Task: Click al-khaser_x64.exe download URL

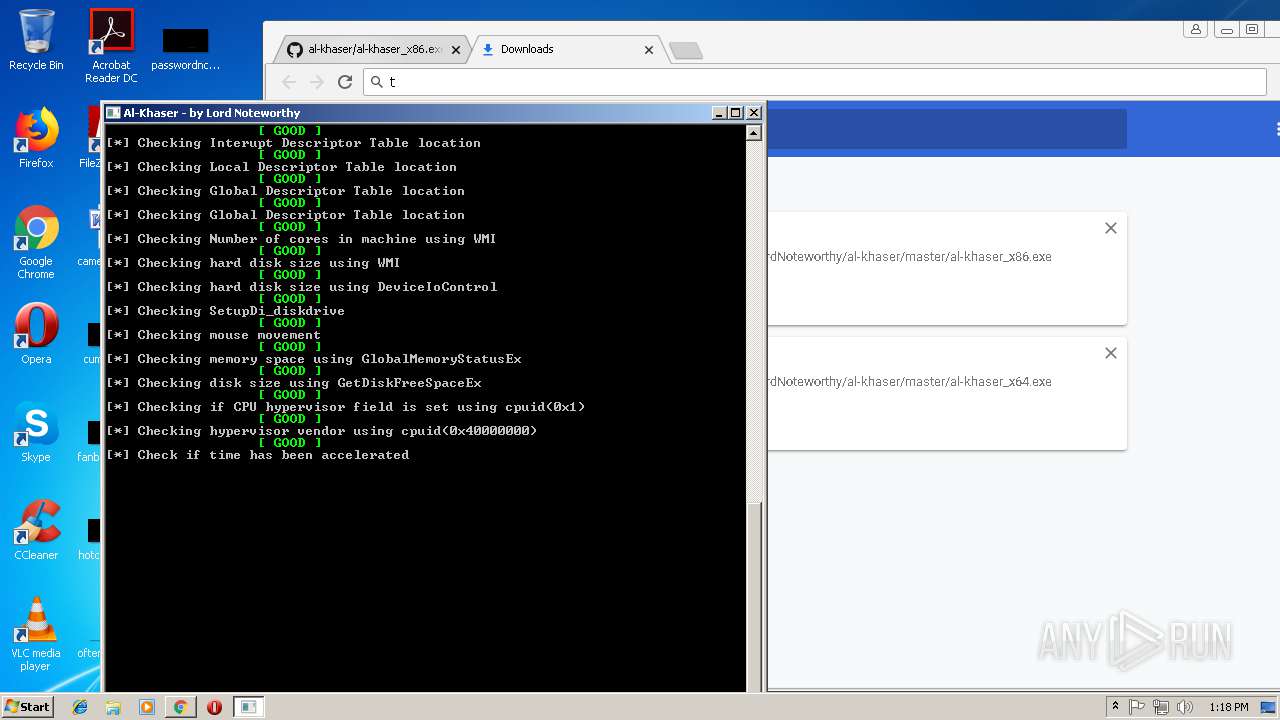Action: 909,382
